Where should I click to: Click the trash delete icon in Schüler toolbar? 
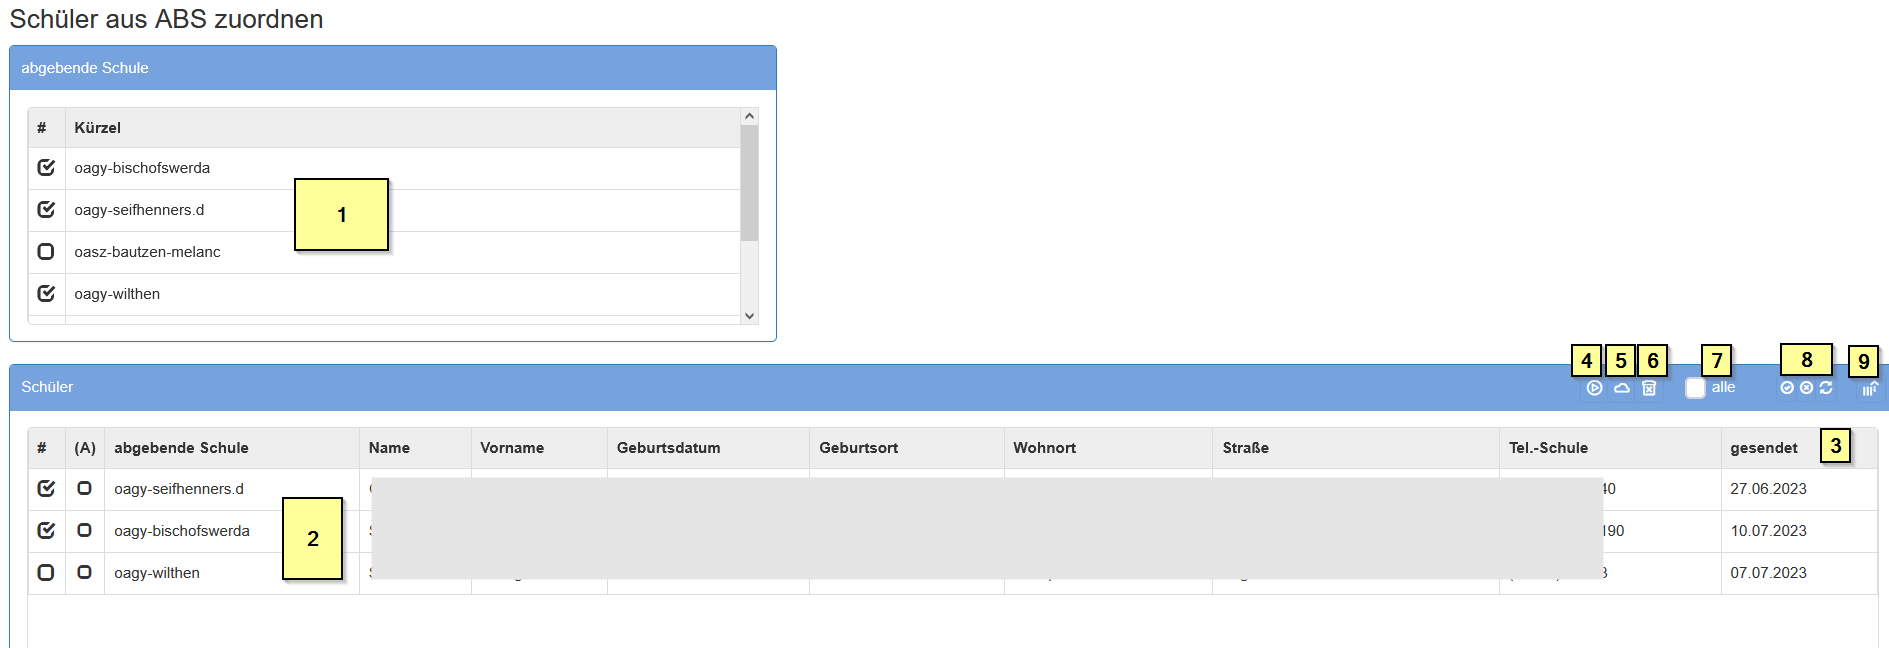click(x=1649, y=388)
